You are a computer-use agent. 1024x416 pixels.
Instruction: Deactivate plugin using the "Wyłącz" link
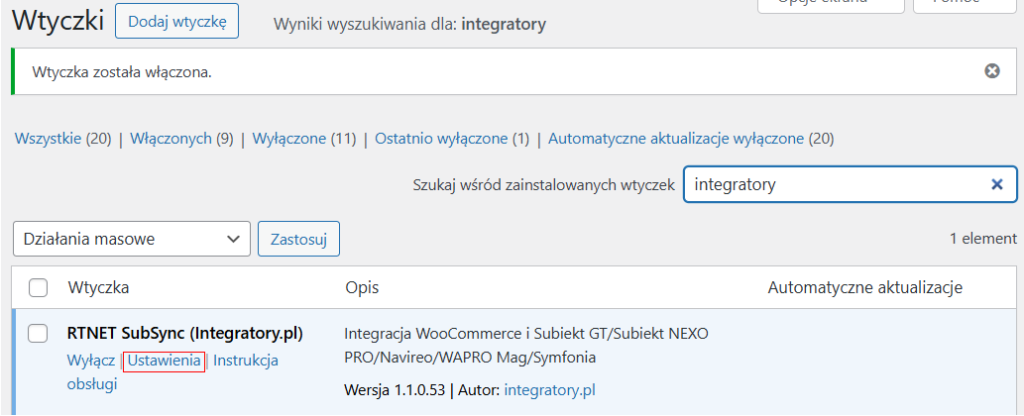(x=90, y=361)
